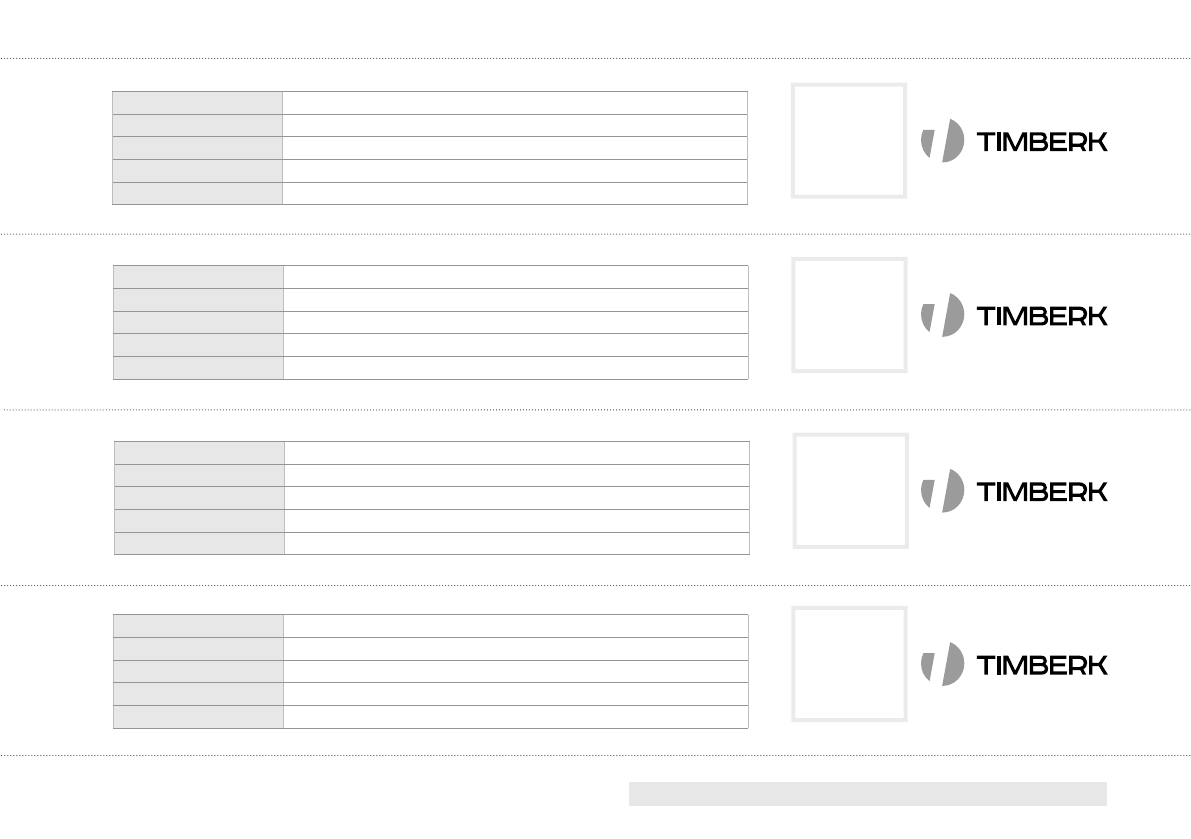The image size is (1191, 839).
Task: Click the Timberk logo in the second section
Action: [x=1013, y=315]
